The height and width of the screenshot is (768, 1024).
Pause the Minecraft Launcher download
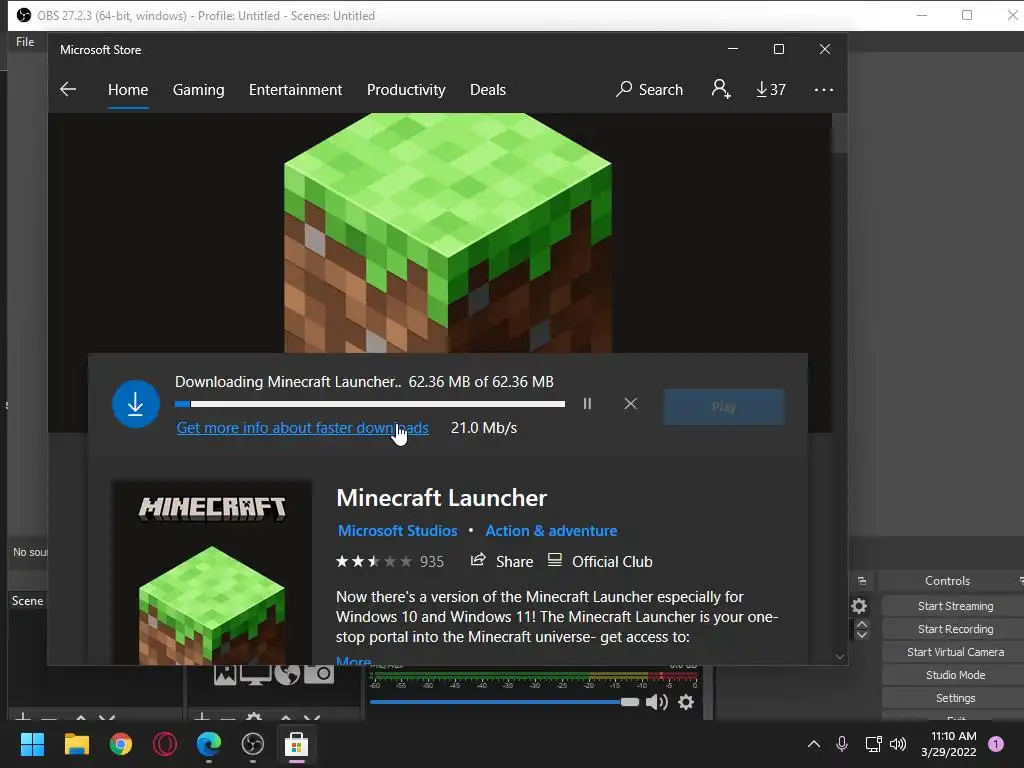[x=587, y=404]
